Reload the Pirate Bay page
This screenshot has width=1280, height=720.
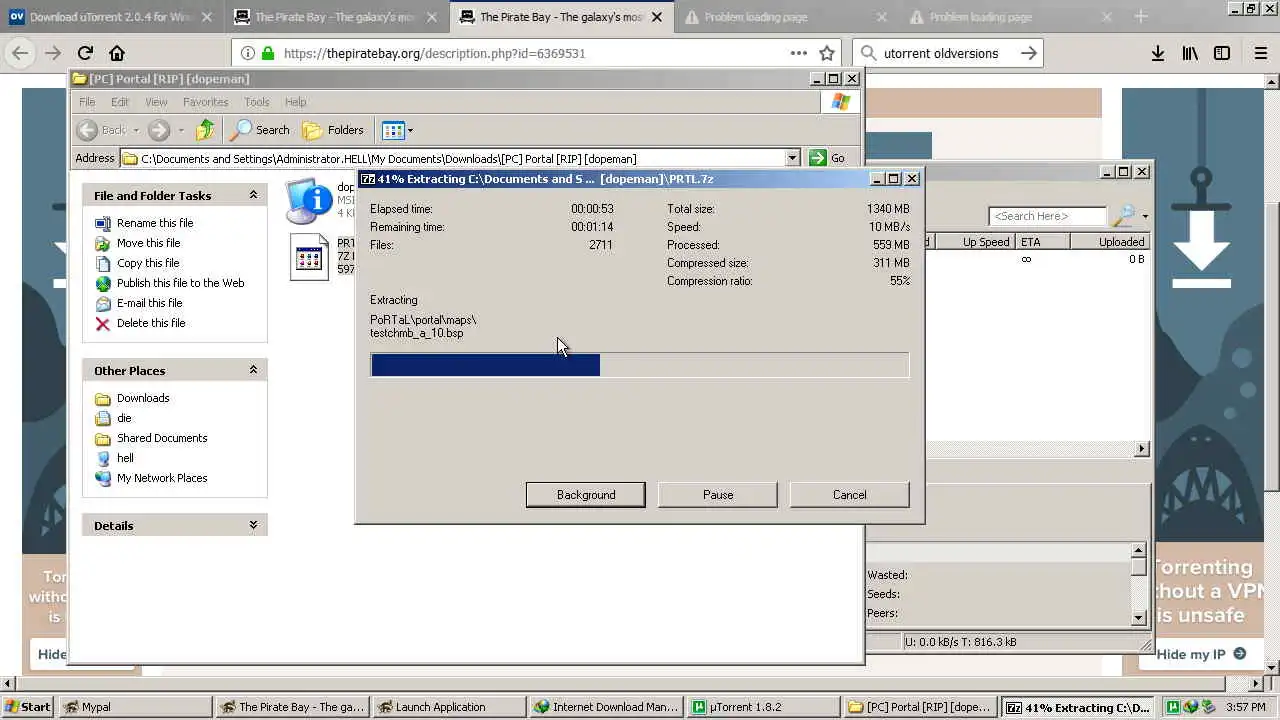coord(85,53)
